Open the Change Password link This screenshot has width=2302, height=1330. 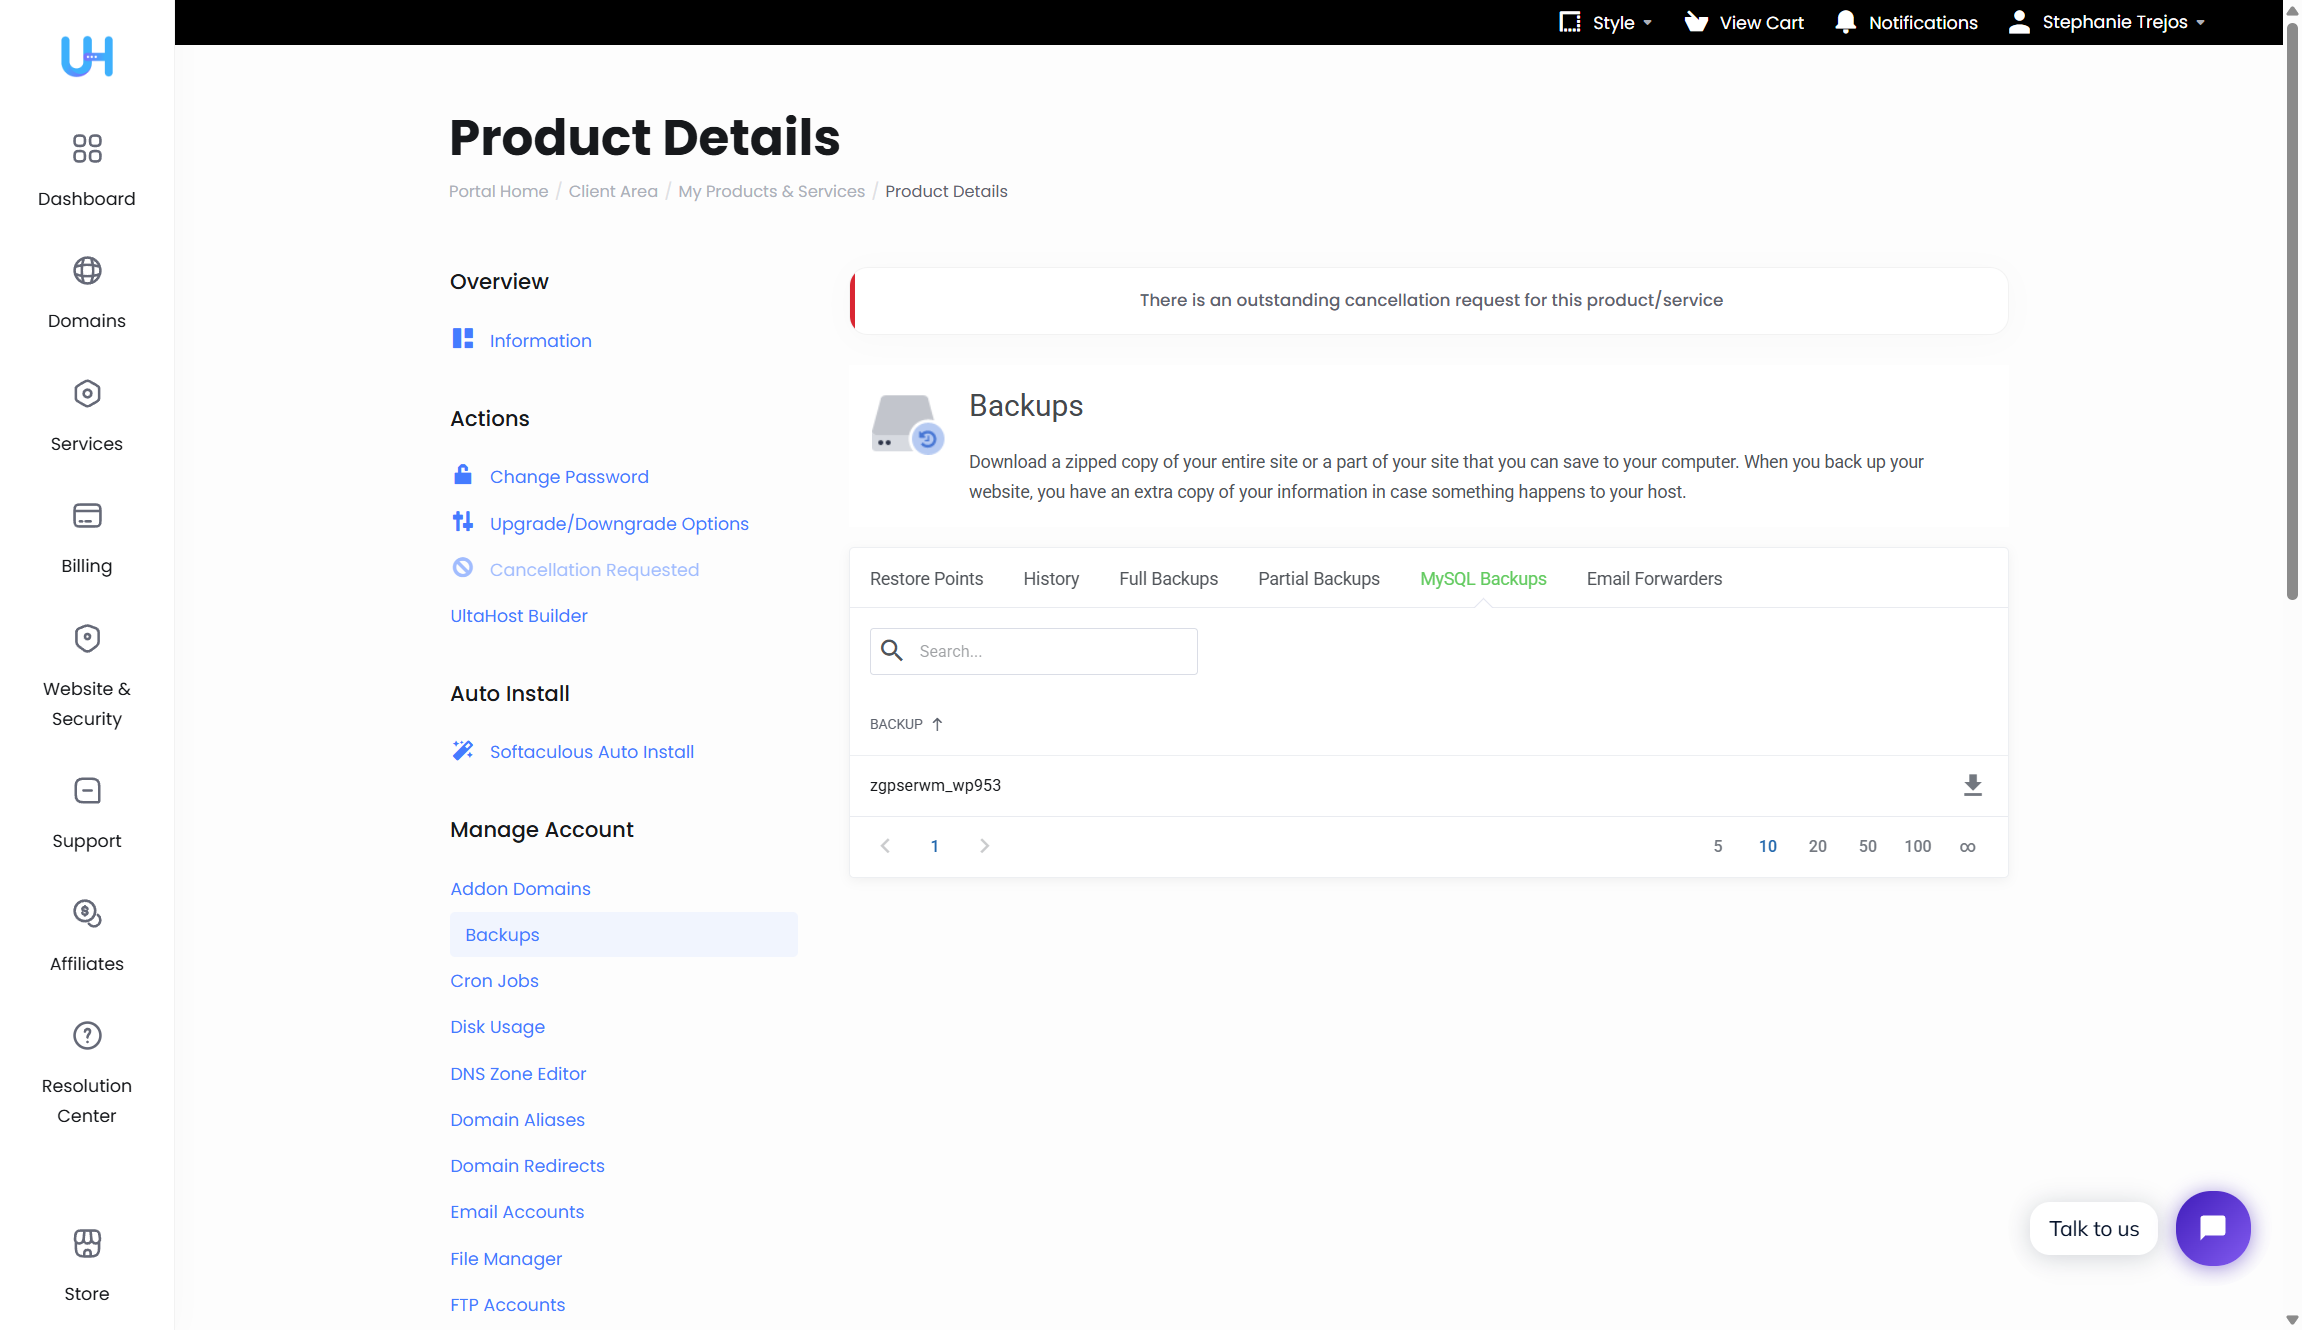(x=569, y=477)
